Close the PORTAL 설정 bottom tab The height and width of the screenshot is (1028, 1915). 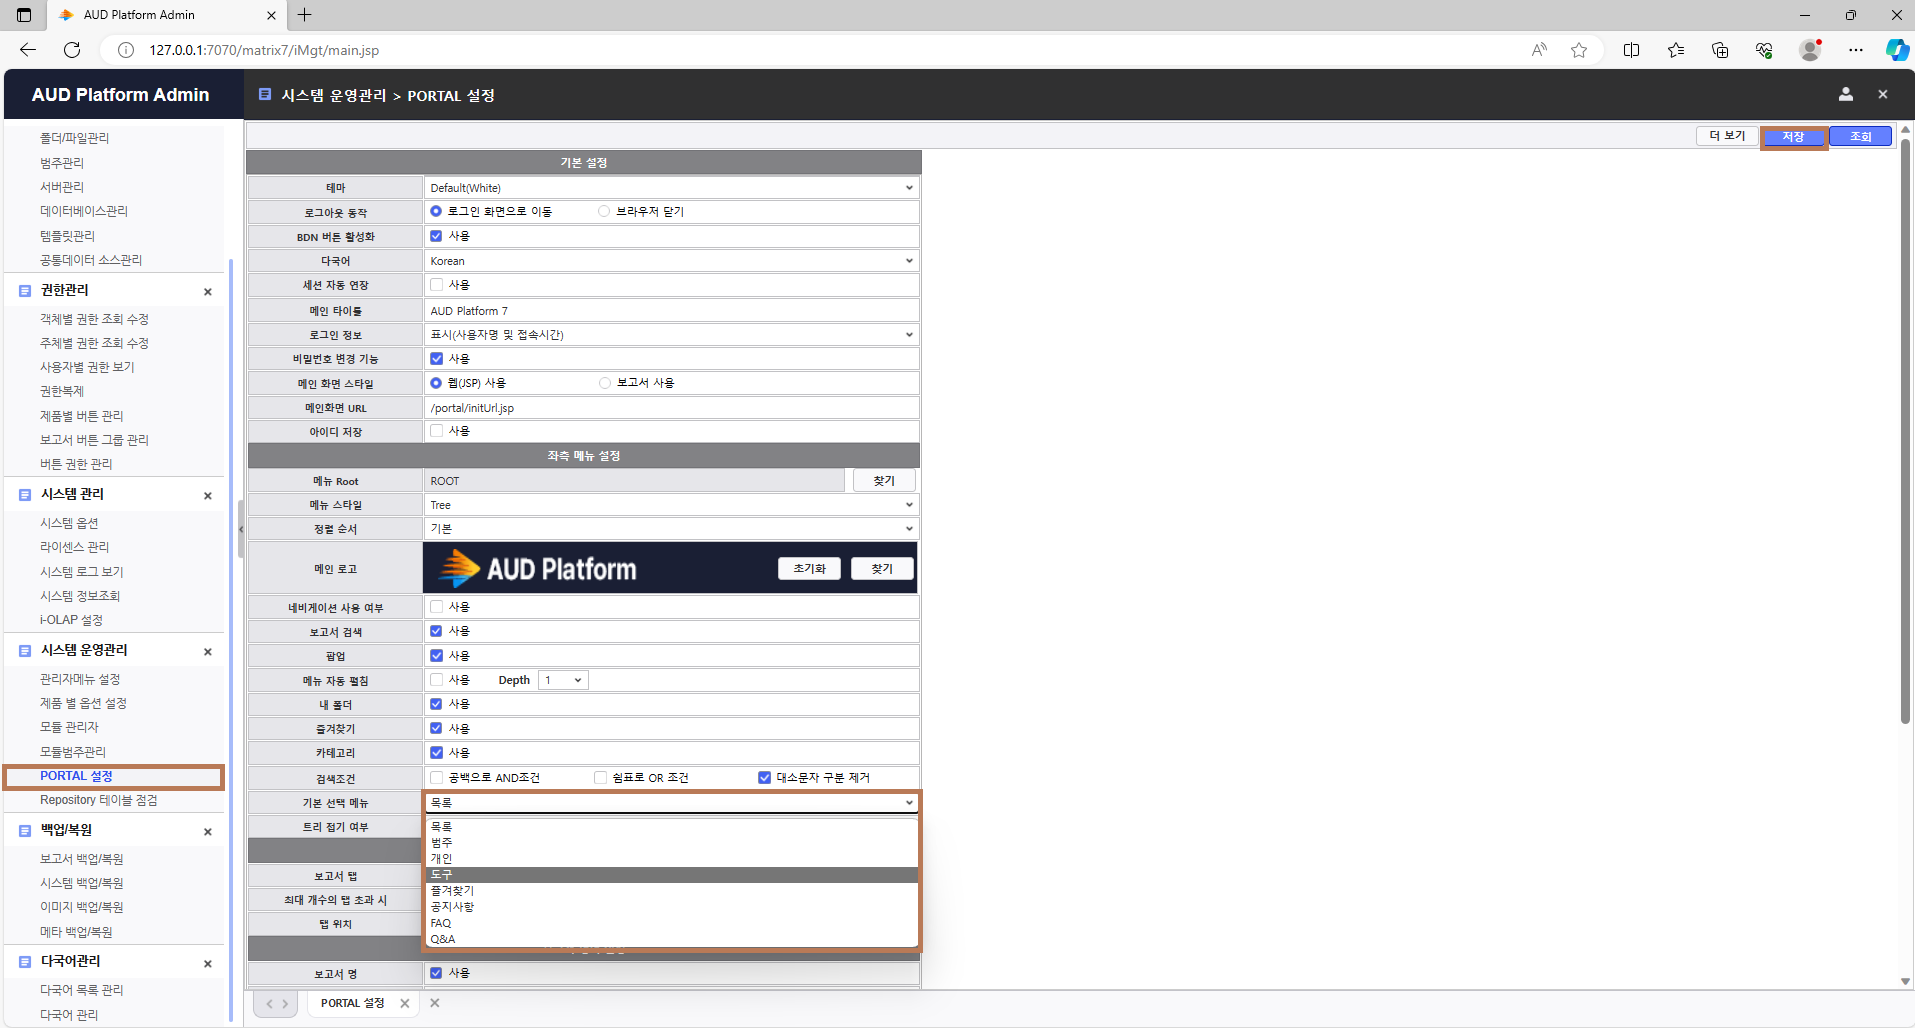pos(405,1003)
